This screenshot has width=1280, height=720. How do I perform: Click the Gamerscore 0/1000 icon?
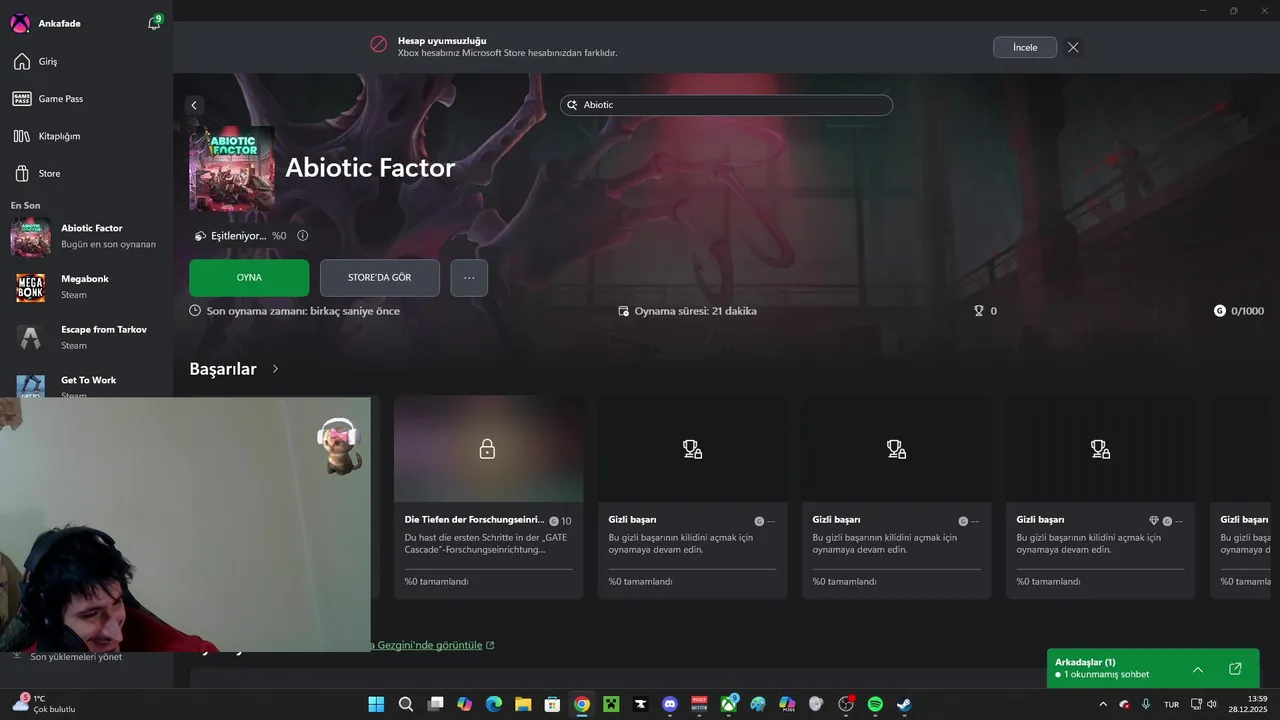(x=1219, y=311)
